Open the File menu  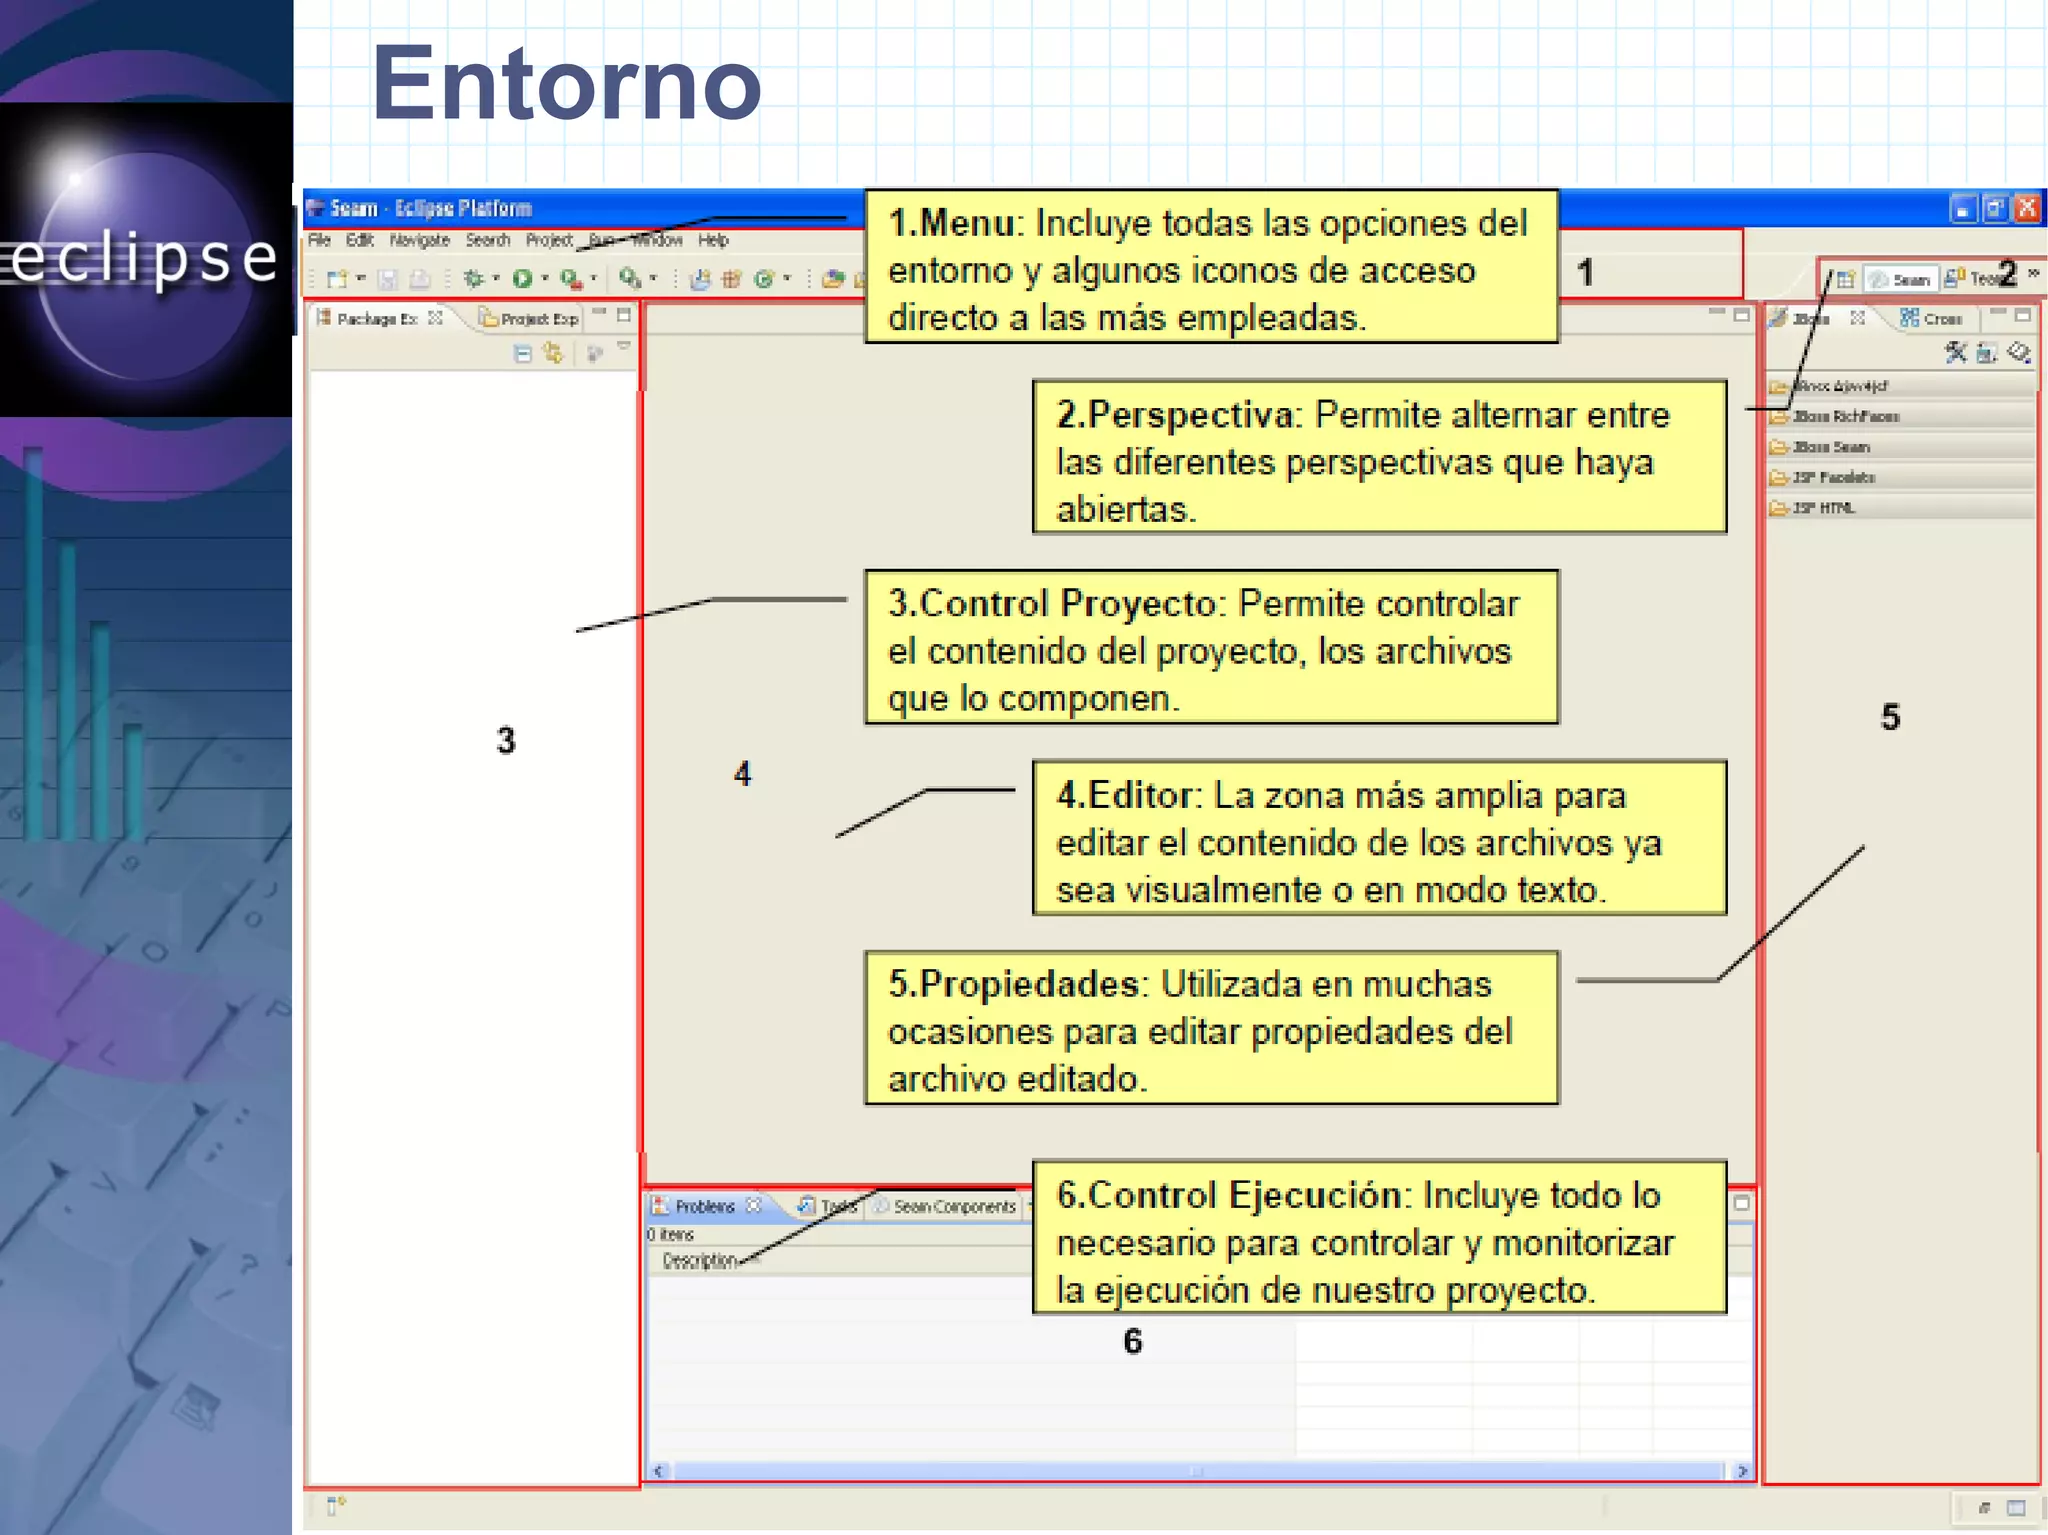[x=319, y=240]
